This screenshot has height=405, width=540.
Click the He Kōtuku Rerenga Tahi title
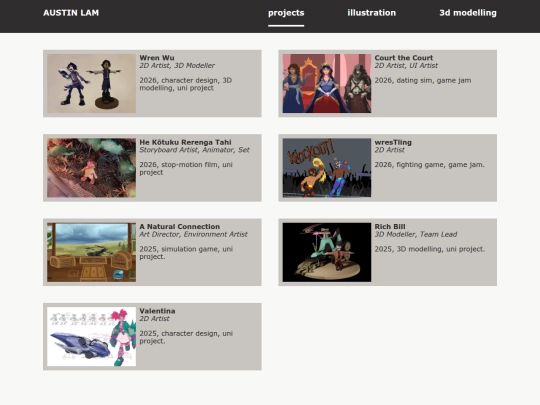pyautogui.click(x=185, y=142)
